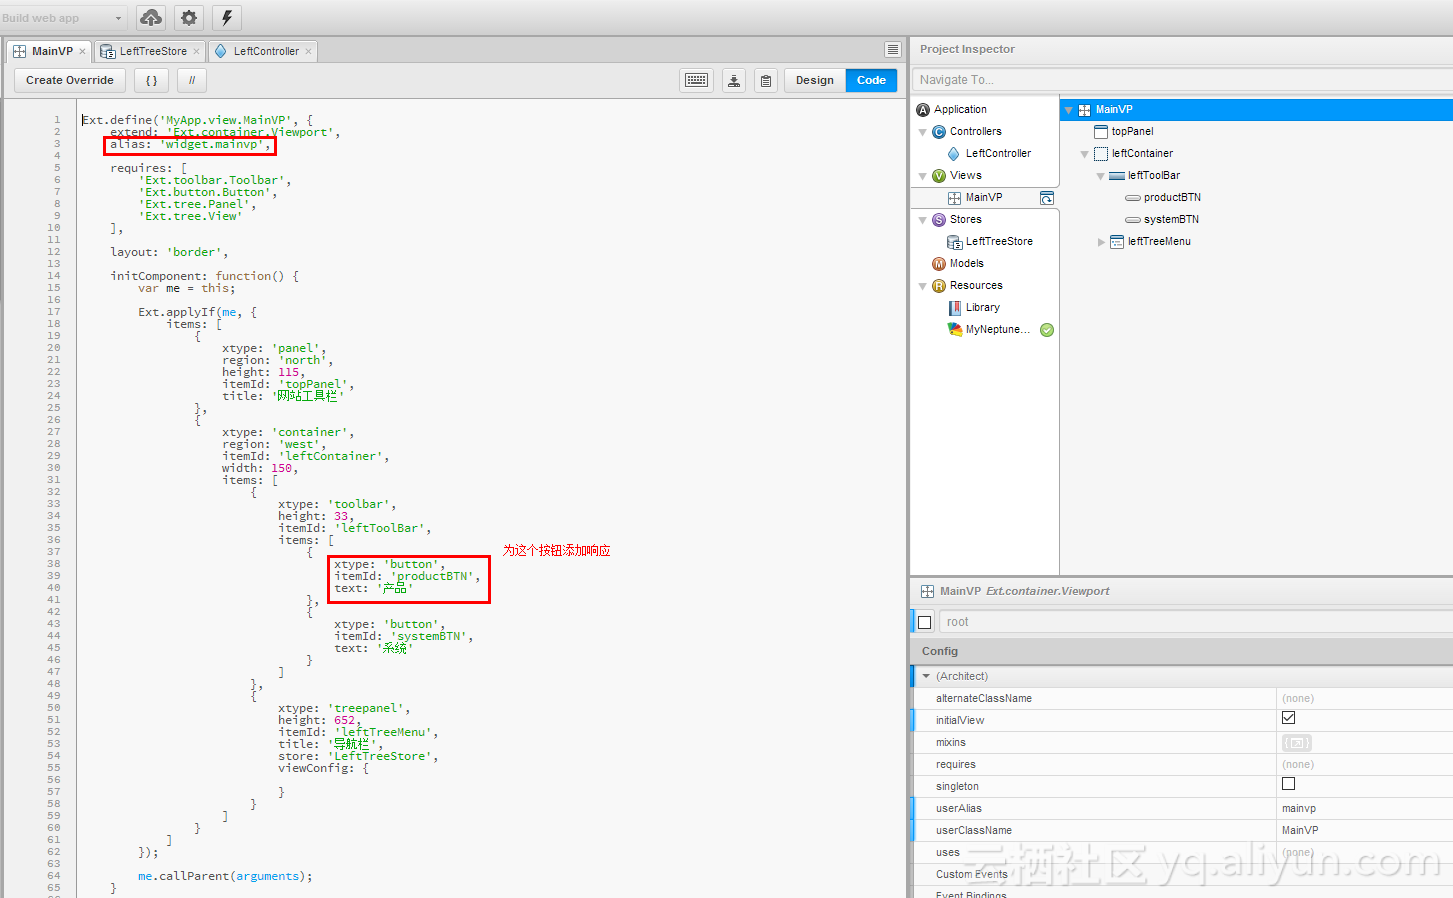Click the Project Inspector panel header
The image size is (1453, 898).
[1182, 49]
